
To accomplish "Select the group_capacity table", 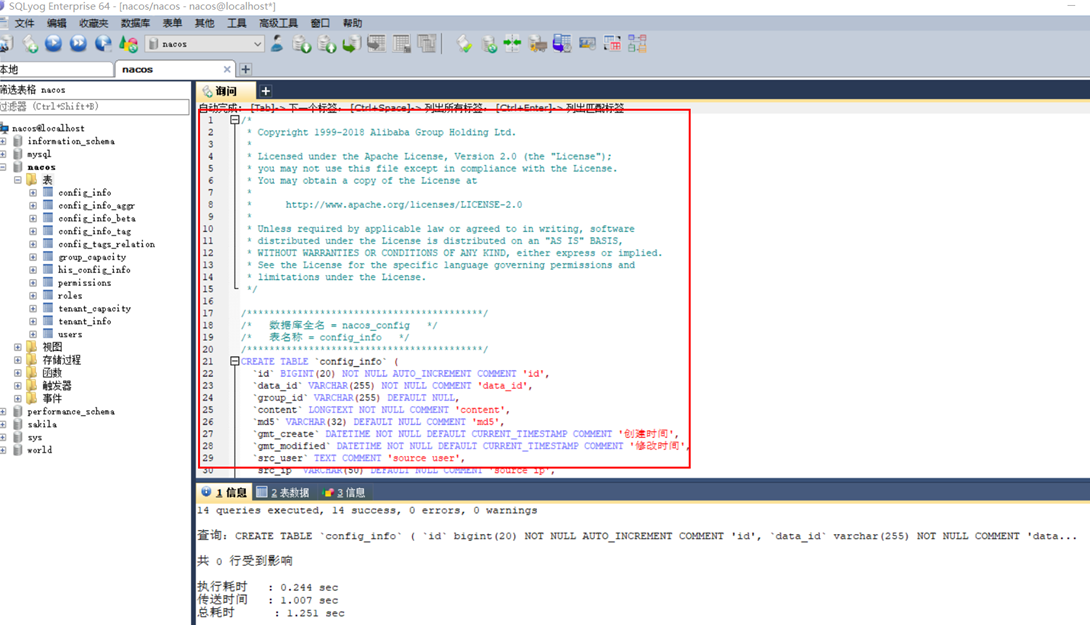I will [92, 257].
